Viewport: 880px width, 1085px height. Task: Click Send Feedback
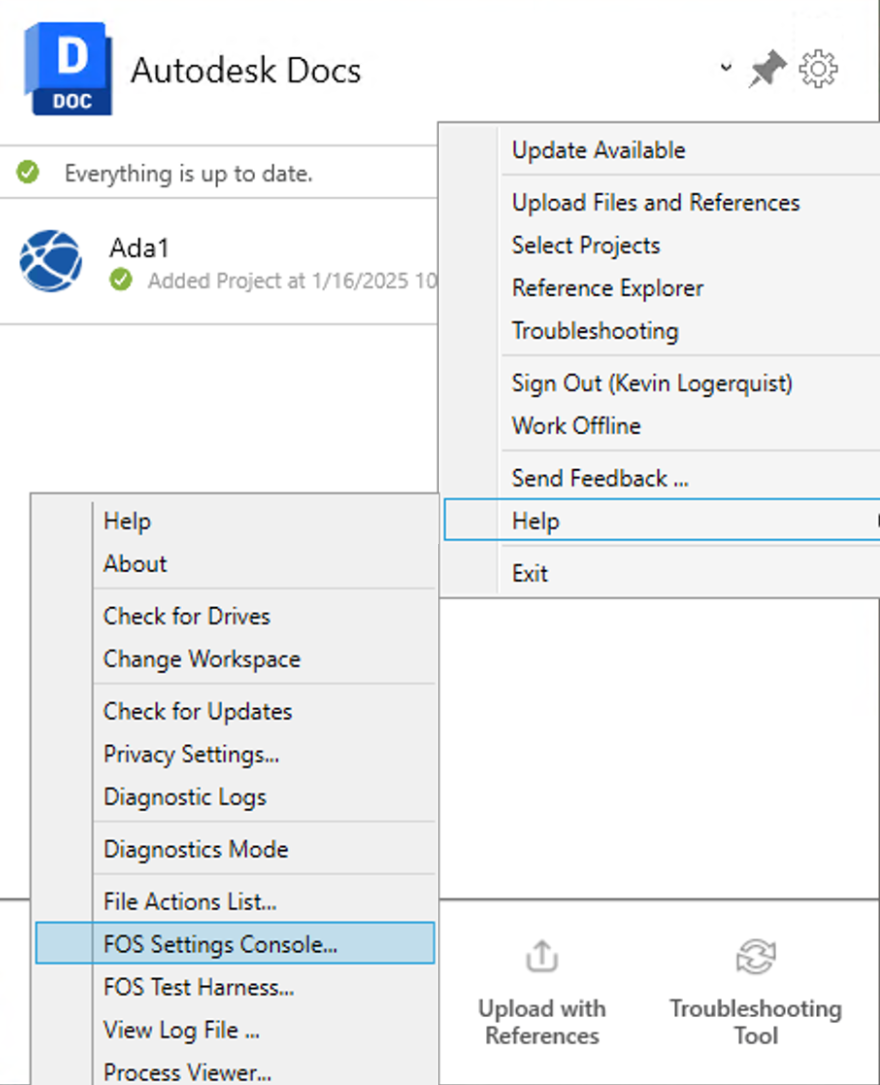point(599,478)
